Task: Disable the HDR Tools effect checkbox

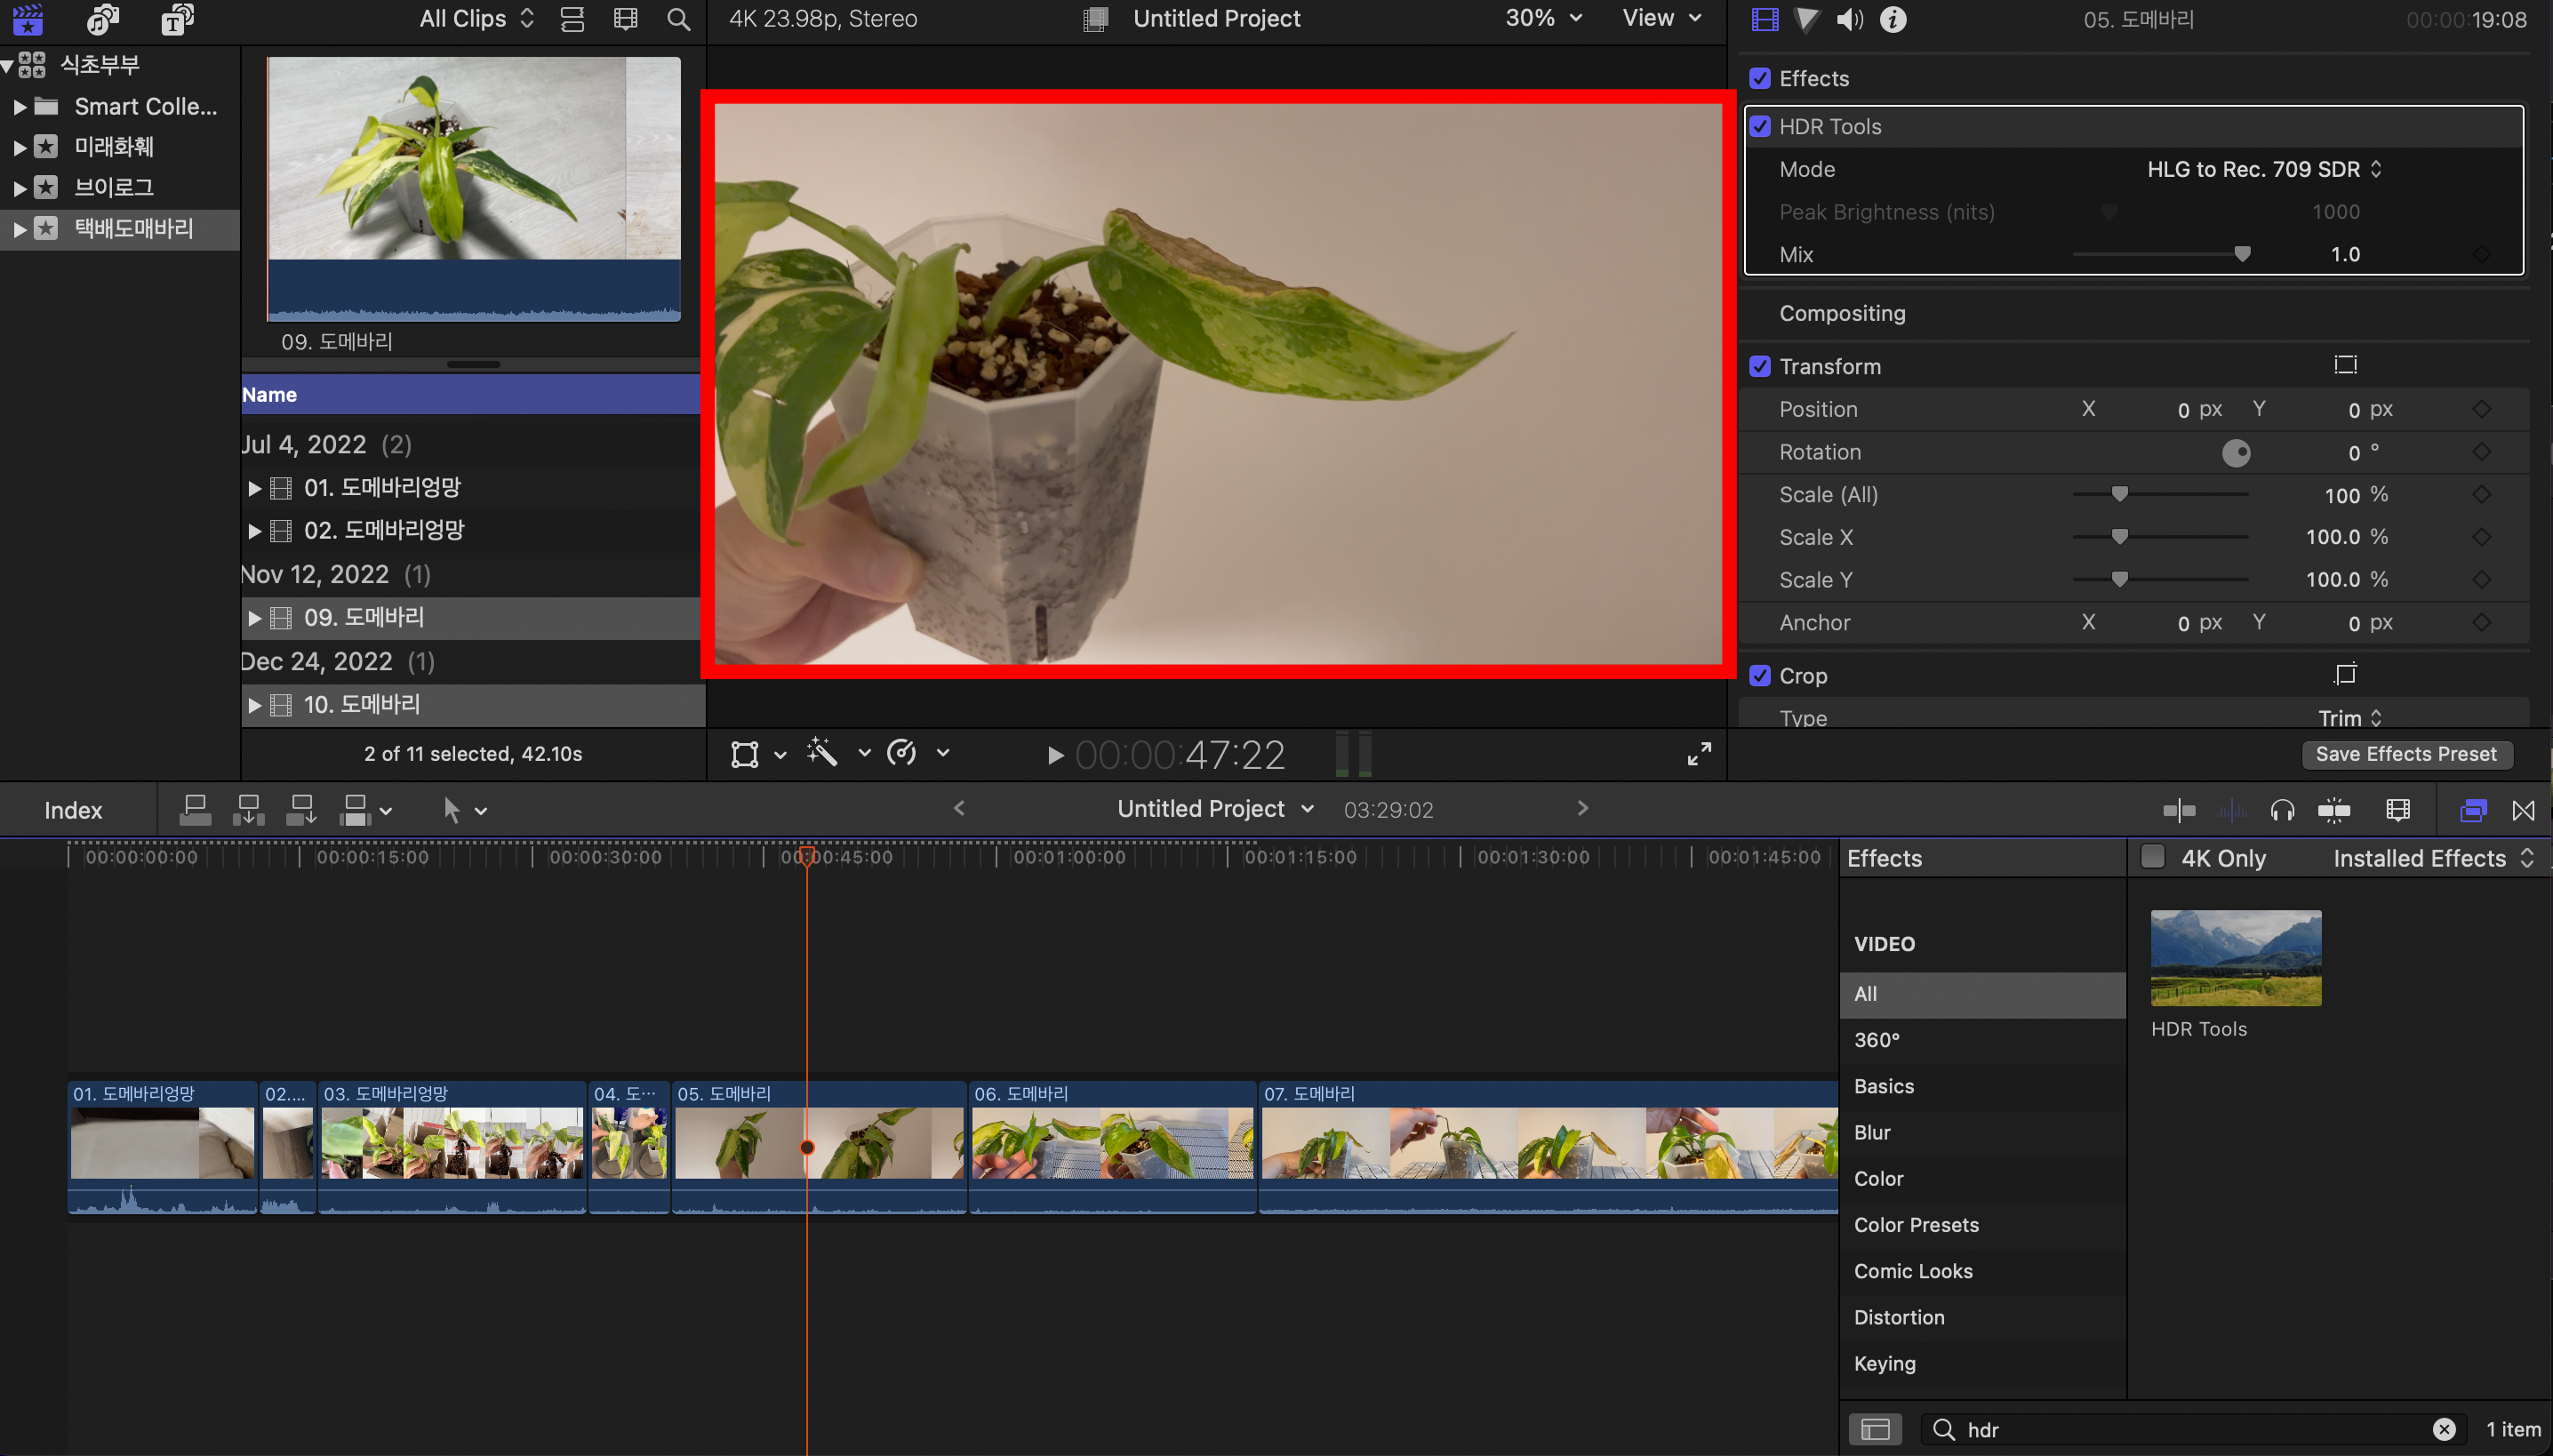Action: (1760, 127)
